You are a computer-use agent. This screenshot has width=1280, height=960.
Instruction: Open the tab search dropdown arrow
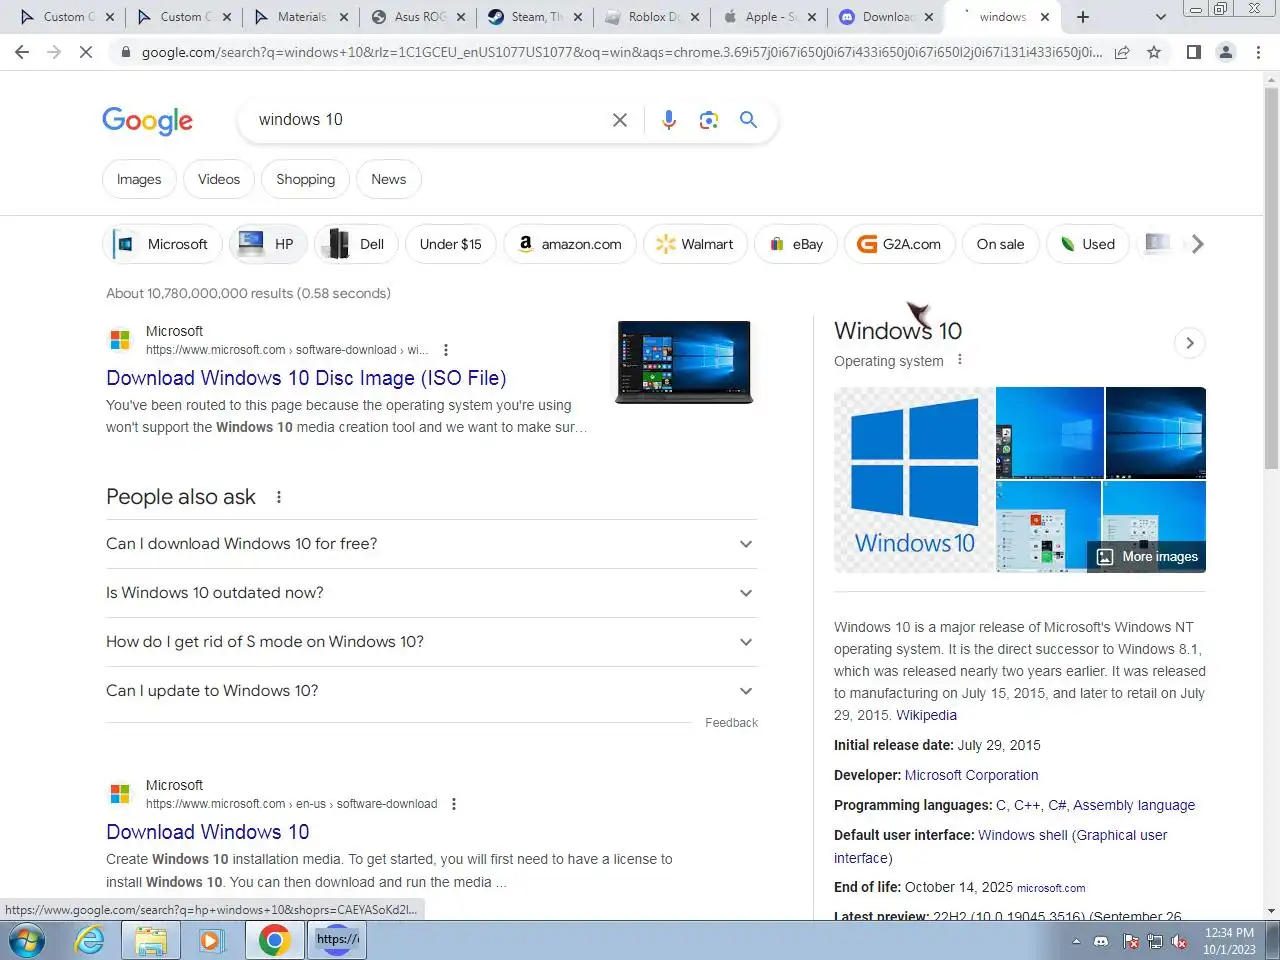coord(1160,17)
